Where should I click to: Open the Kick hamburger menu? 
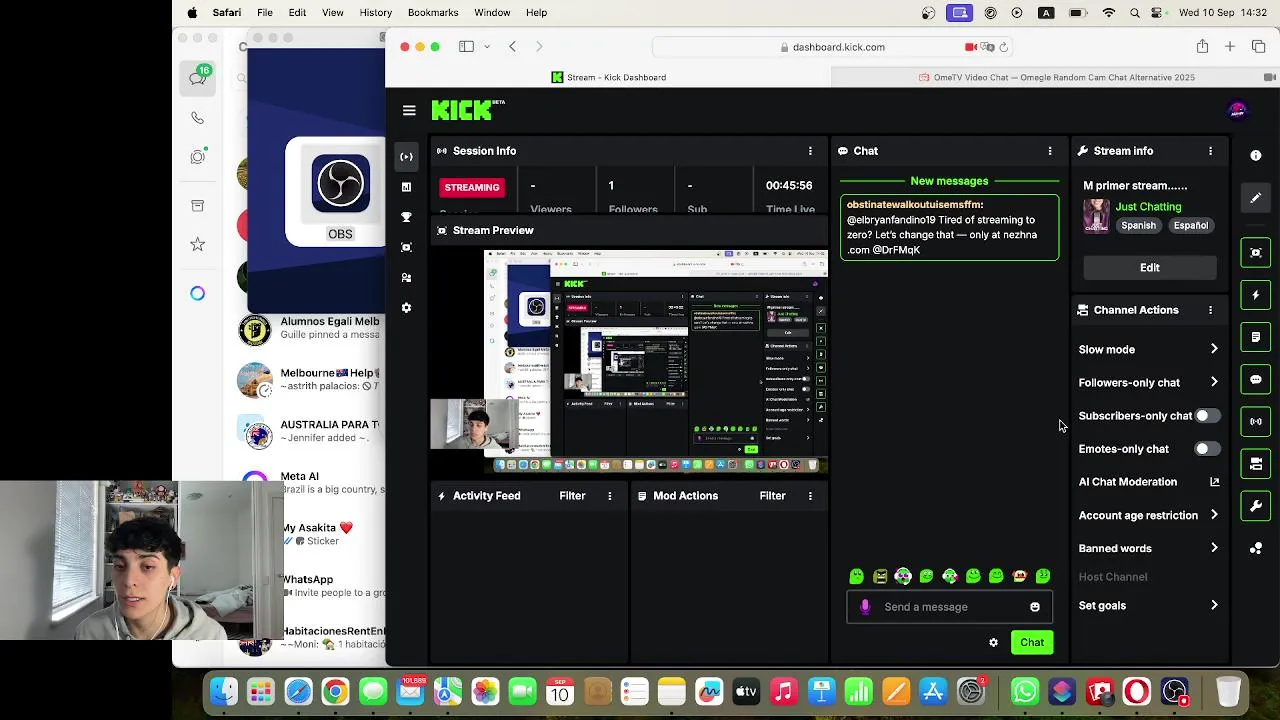[409, 111]
